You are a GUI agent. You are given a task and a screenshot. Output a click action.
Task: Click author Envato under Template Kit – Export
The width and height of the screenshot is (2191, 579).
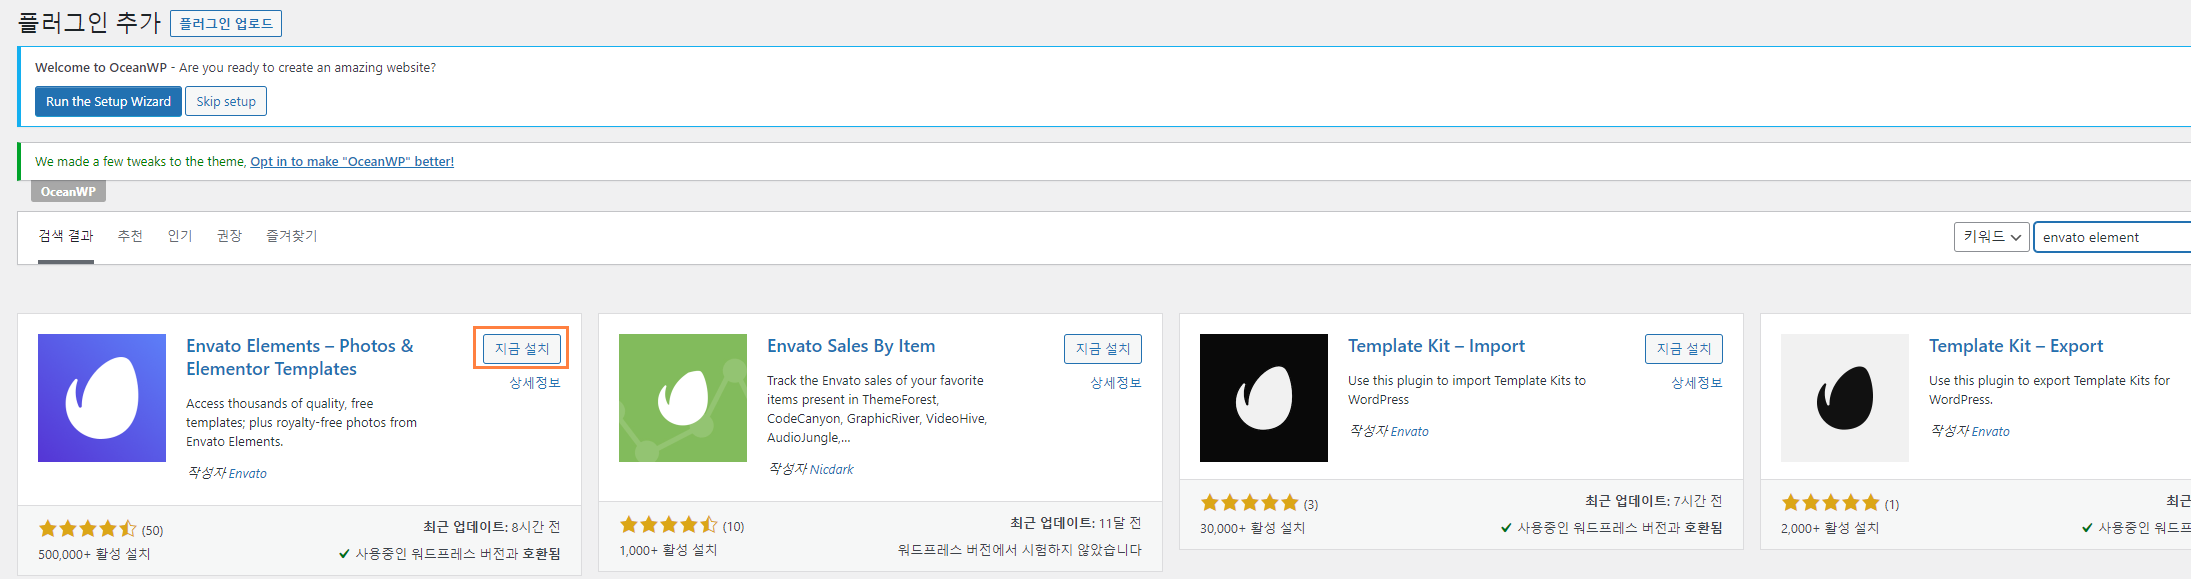(1991, 432)
